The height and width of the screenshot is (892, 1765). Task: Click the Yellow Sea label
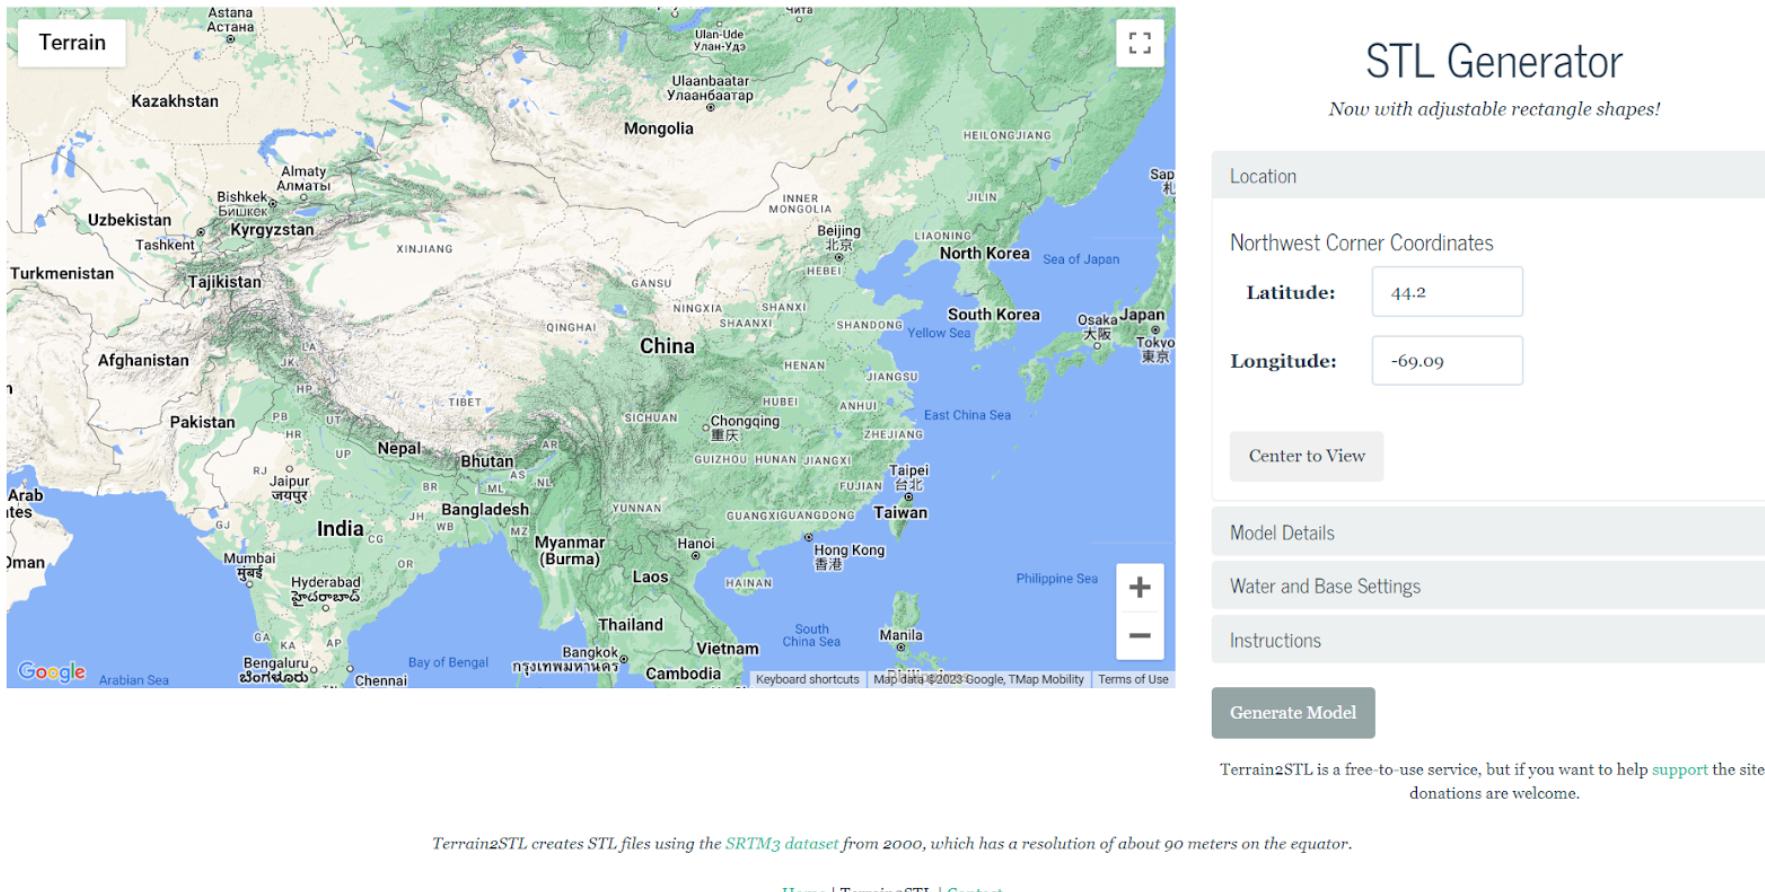click(939, 333)
